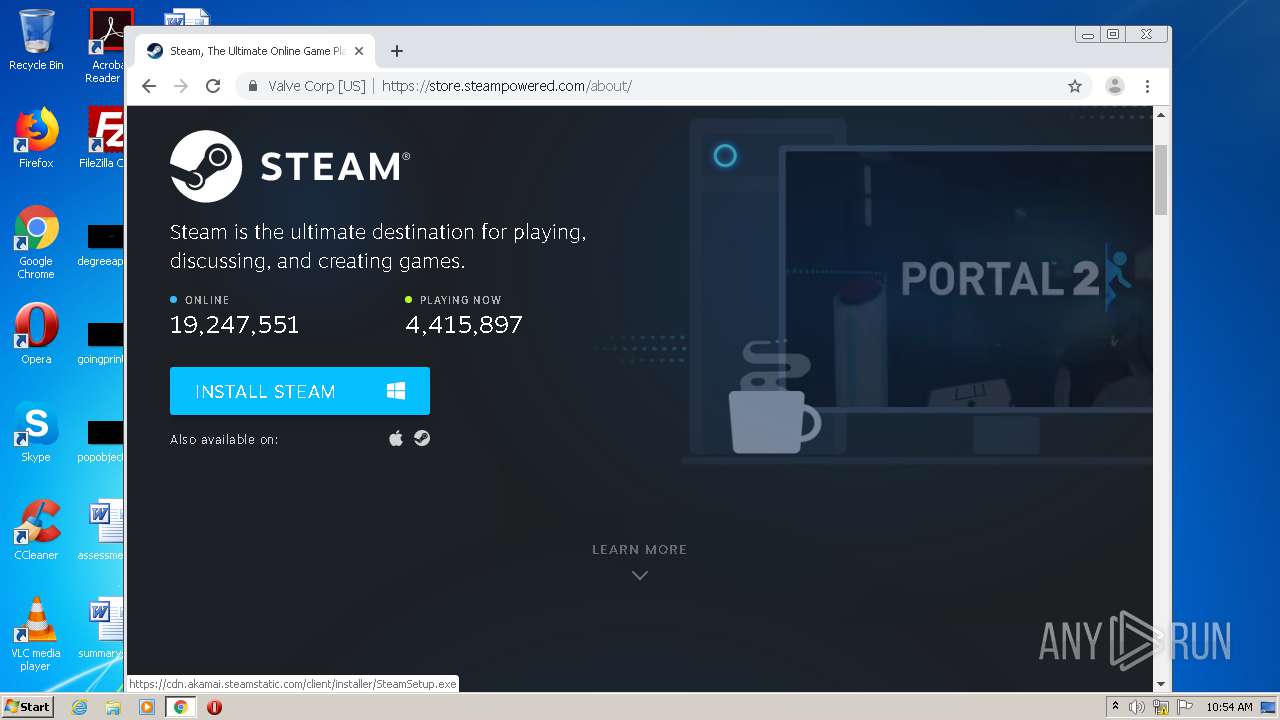Screen dimensions: 1280x720
Task: Open the Google Chrome desktop shortcut
Action: (x=36, y=242)
